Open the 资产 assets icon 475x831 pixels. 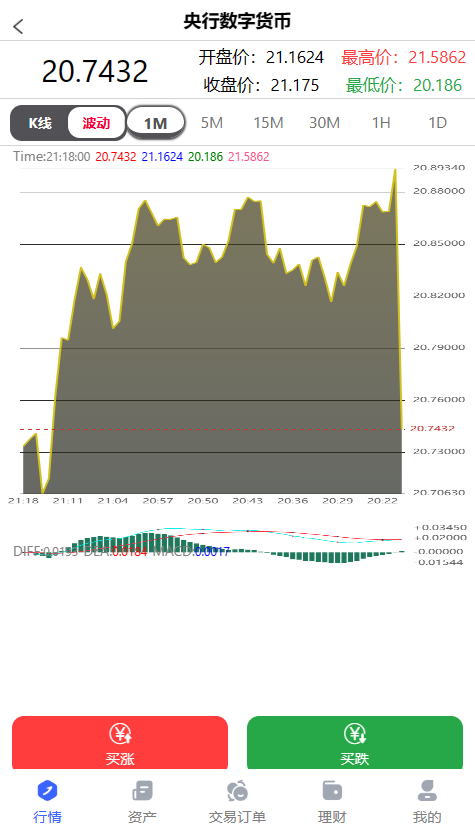(x=142, y=791)
